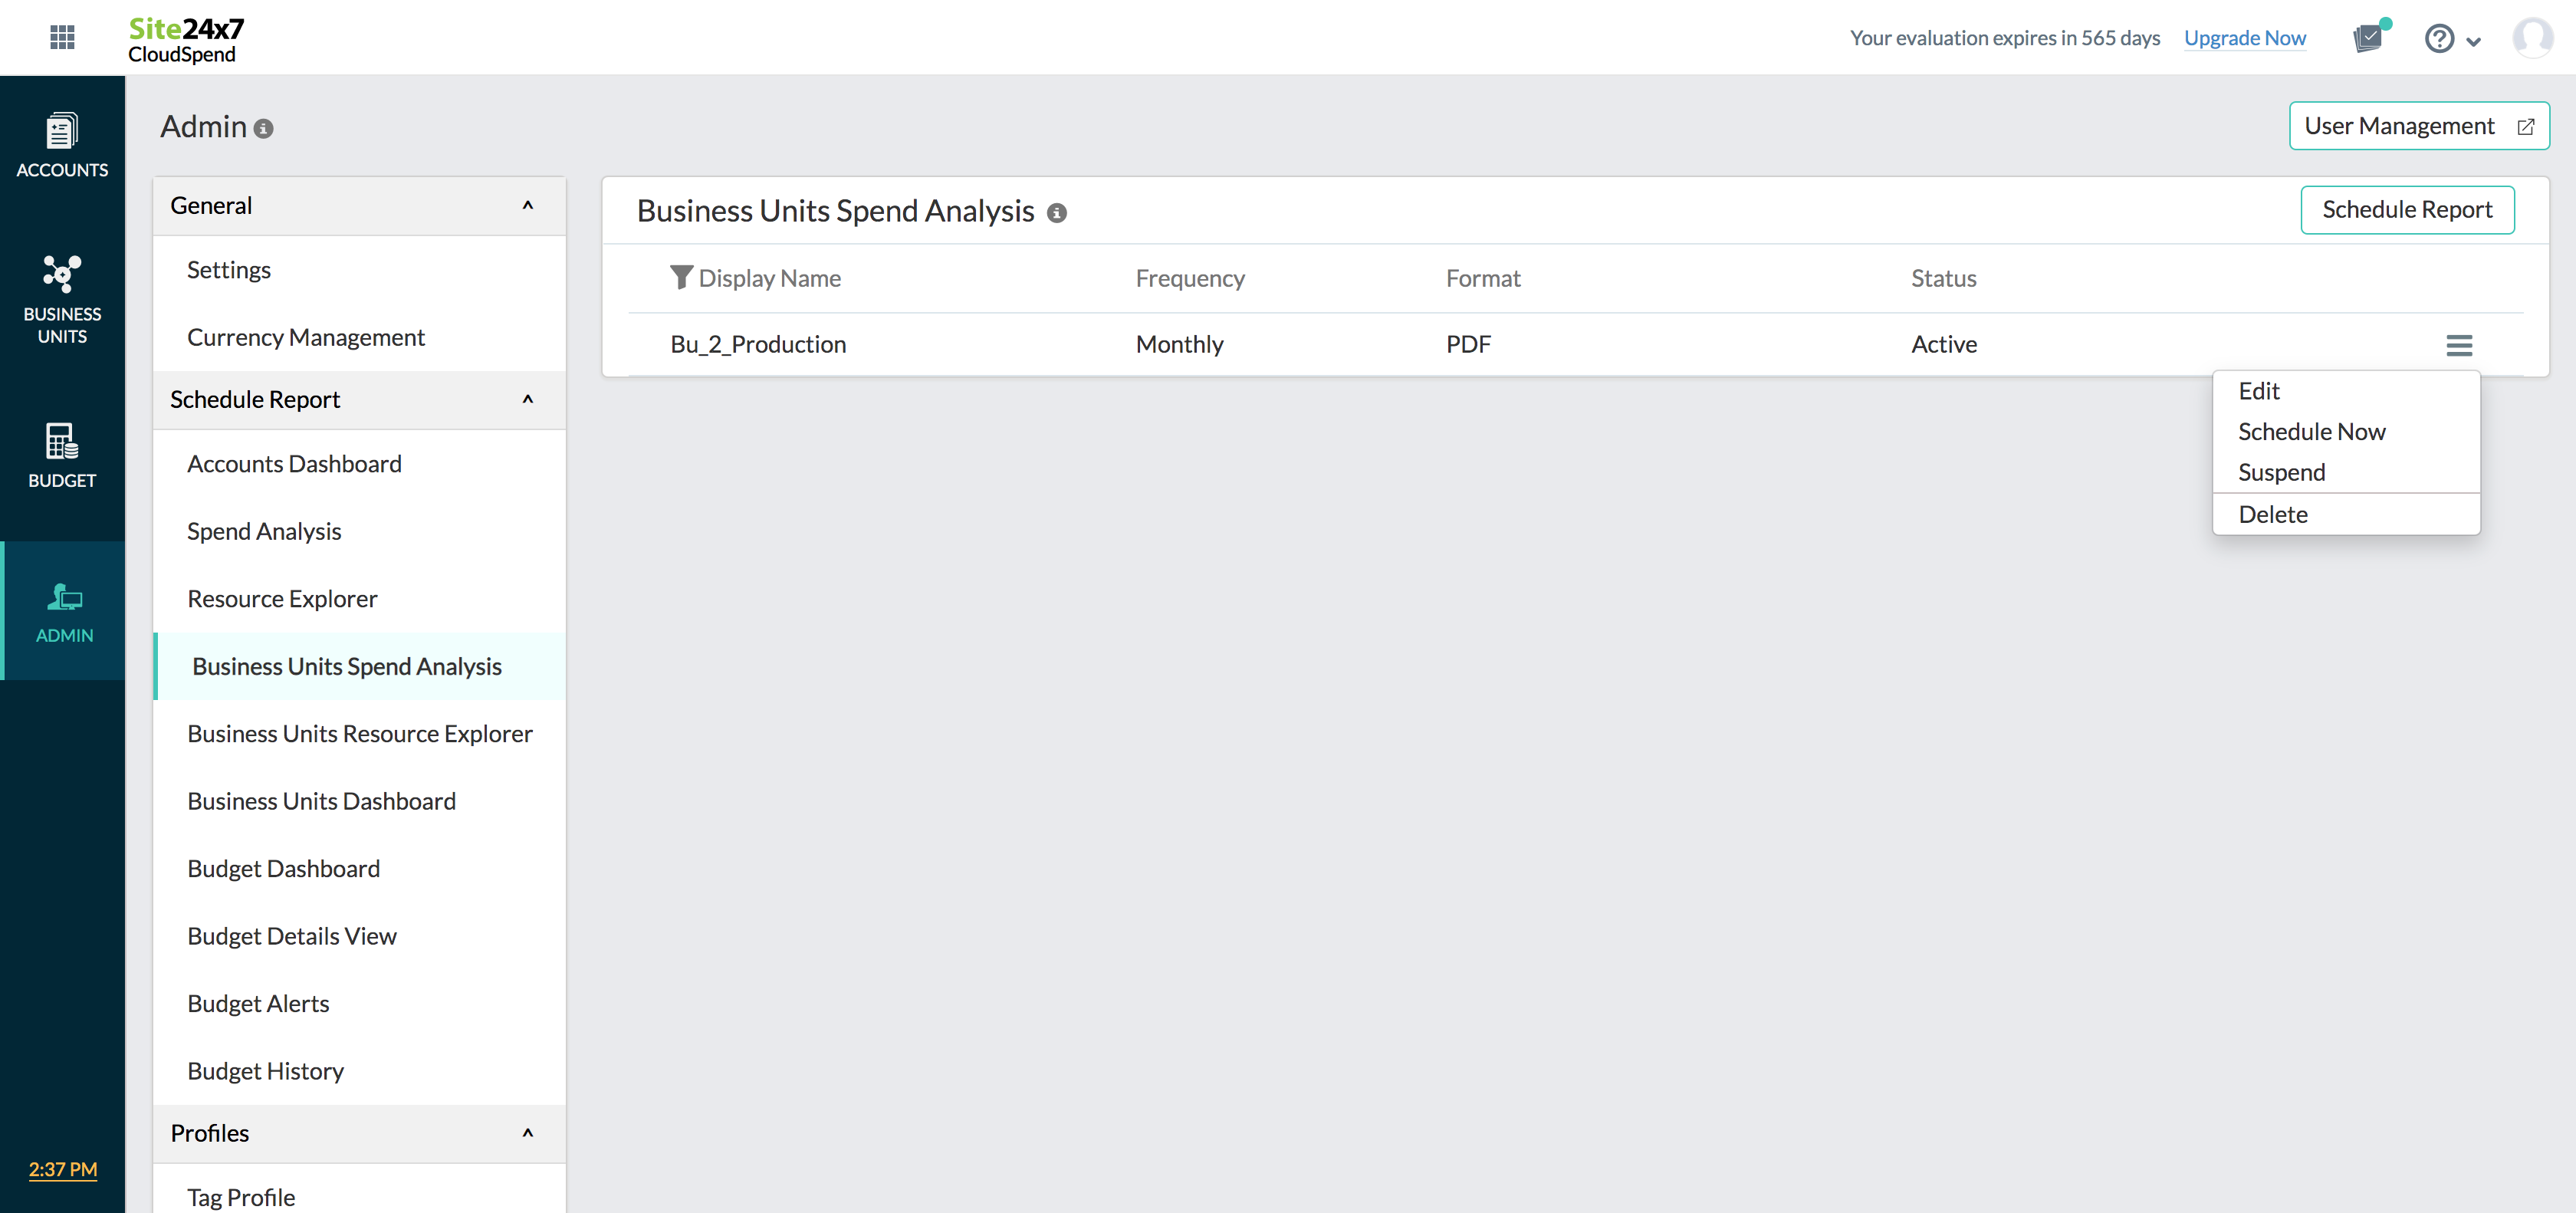Click the Admin info icon
2576x1213 pixels.
pyautogui.click(x=264, y=129)
